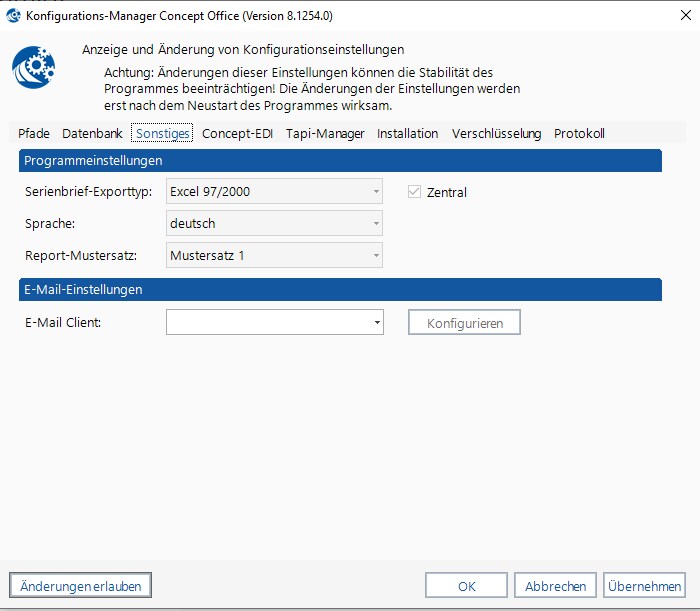Select the Sonstiges tab
Viewport: 700px width, 611px height.
162,133
